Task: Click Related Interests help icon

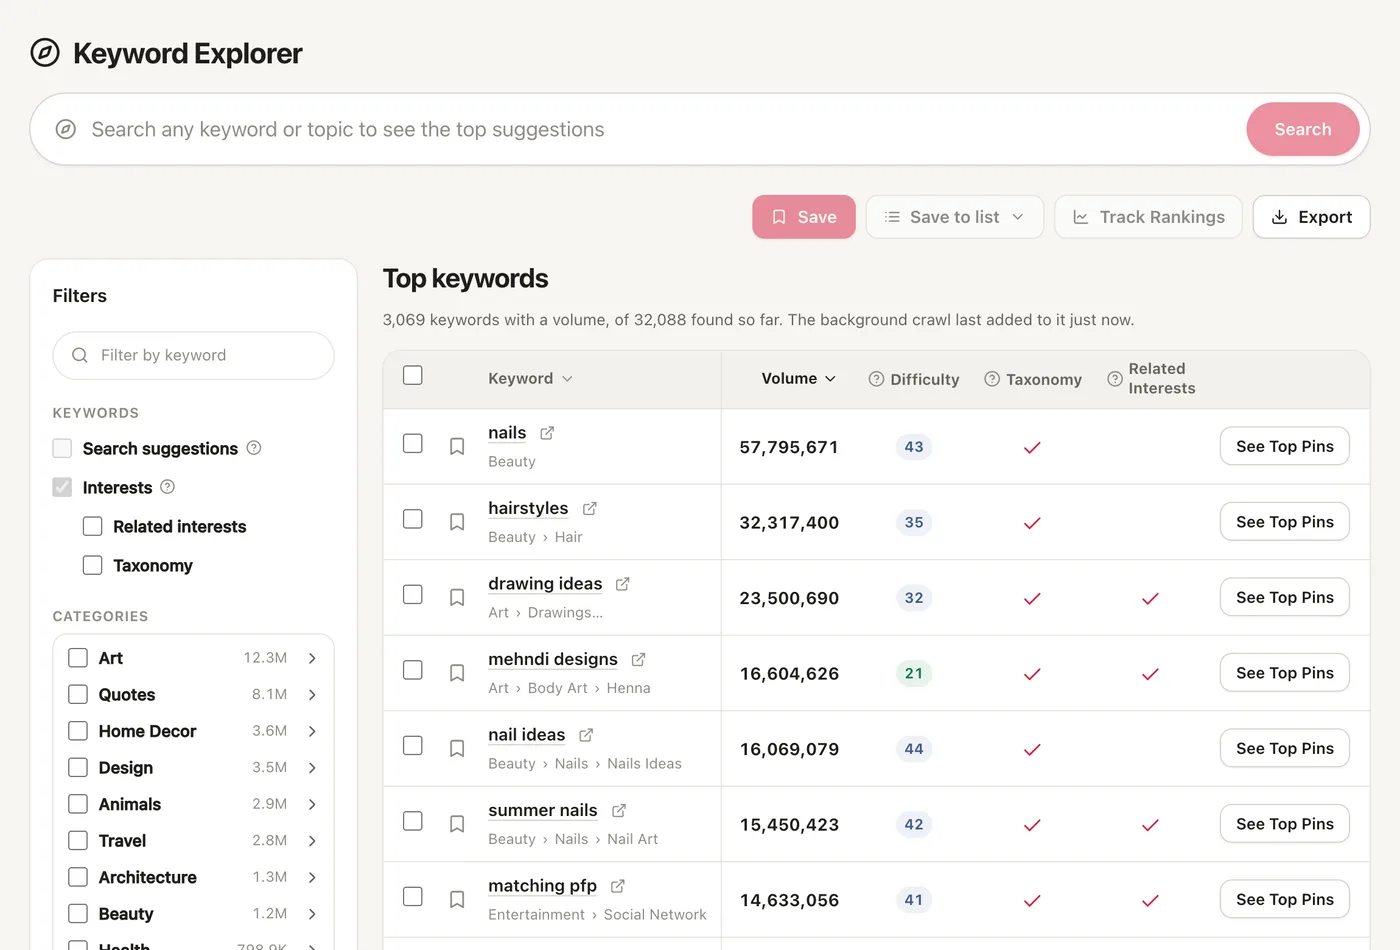Action: coord(1115,379)
